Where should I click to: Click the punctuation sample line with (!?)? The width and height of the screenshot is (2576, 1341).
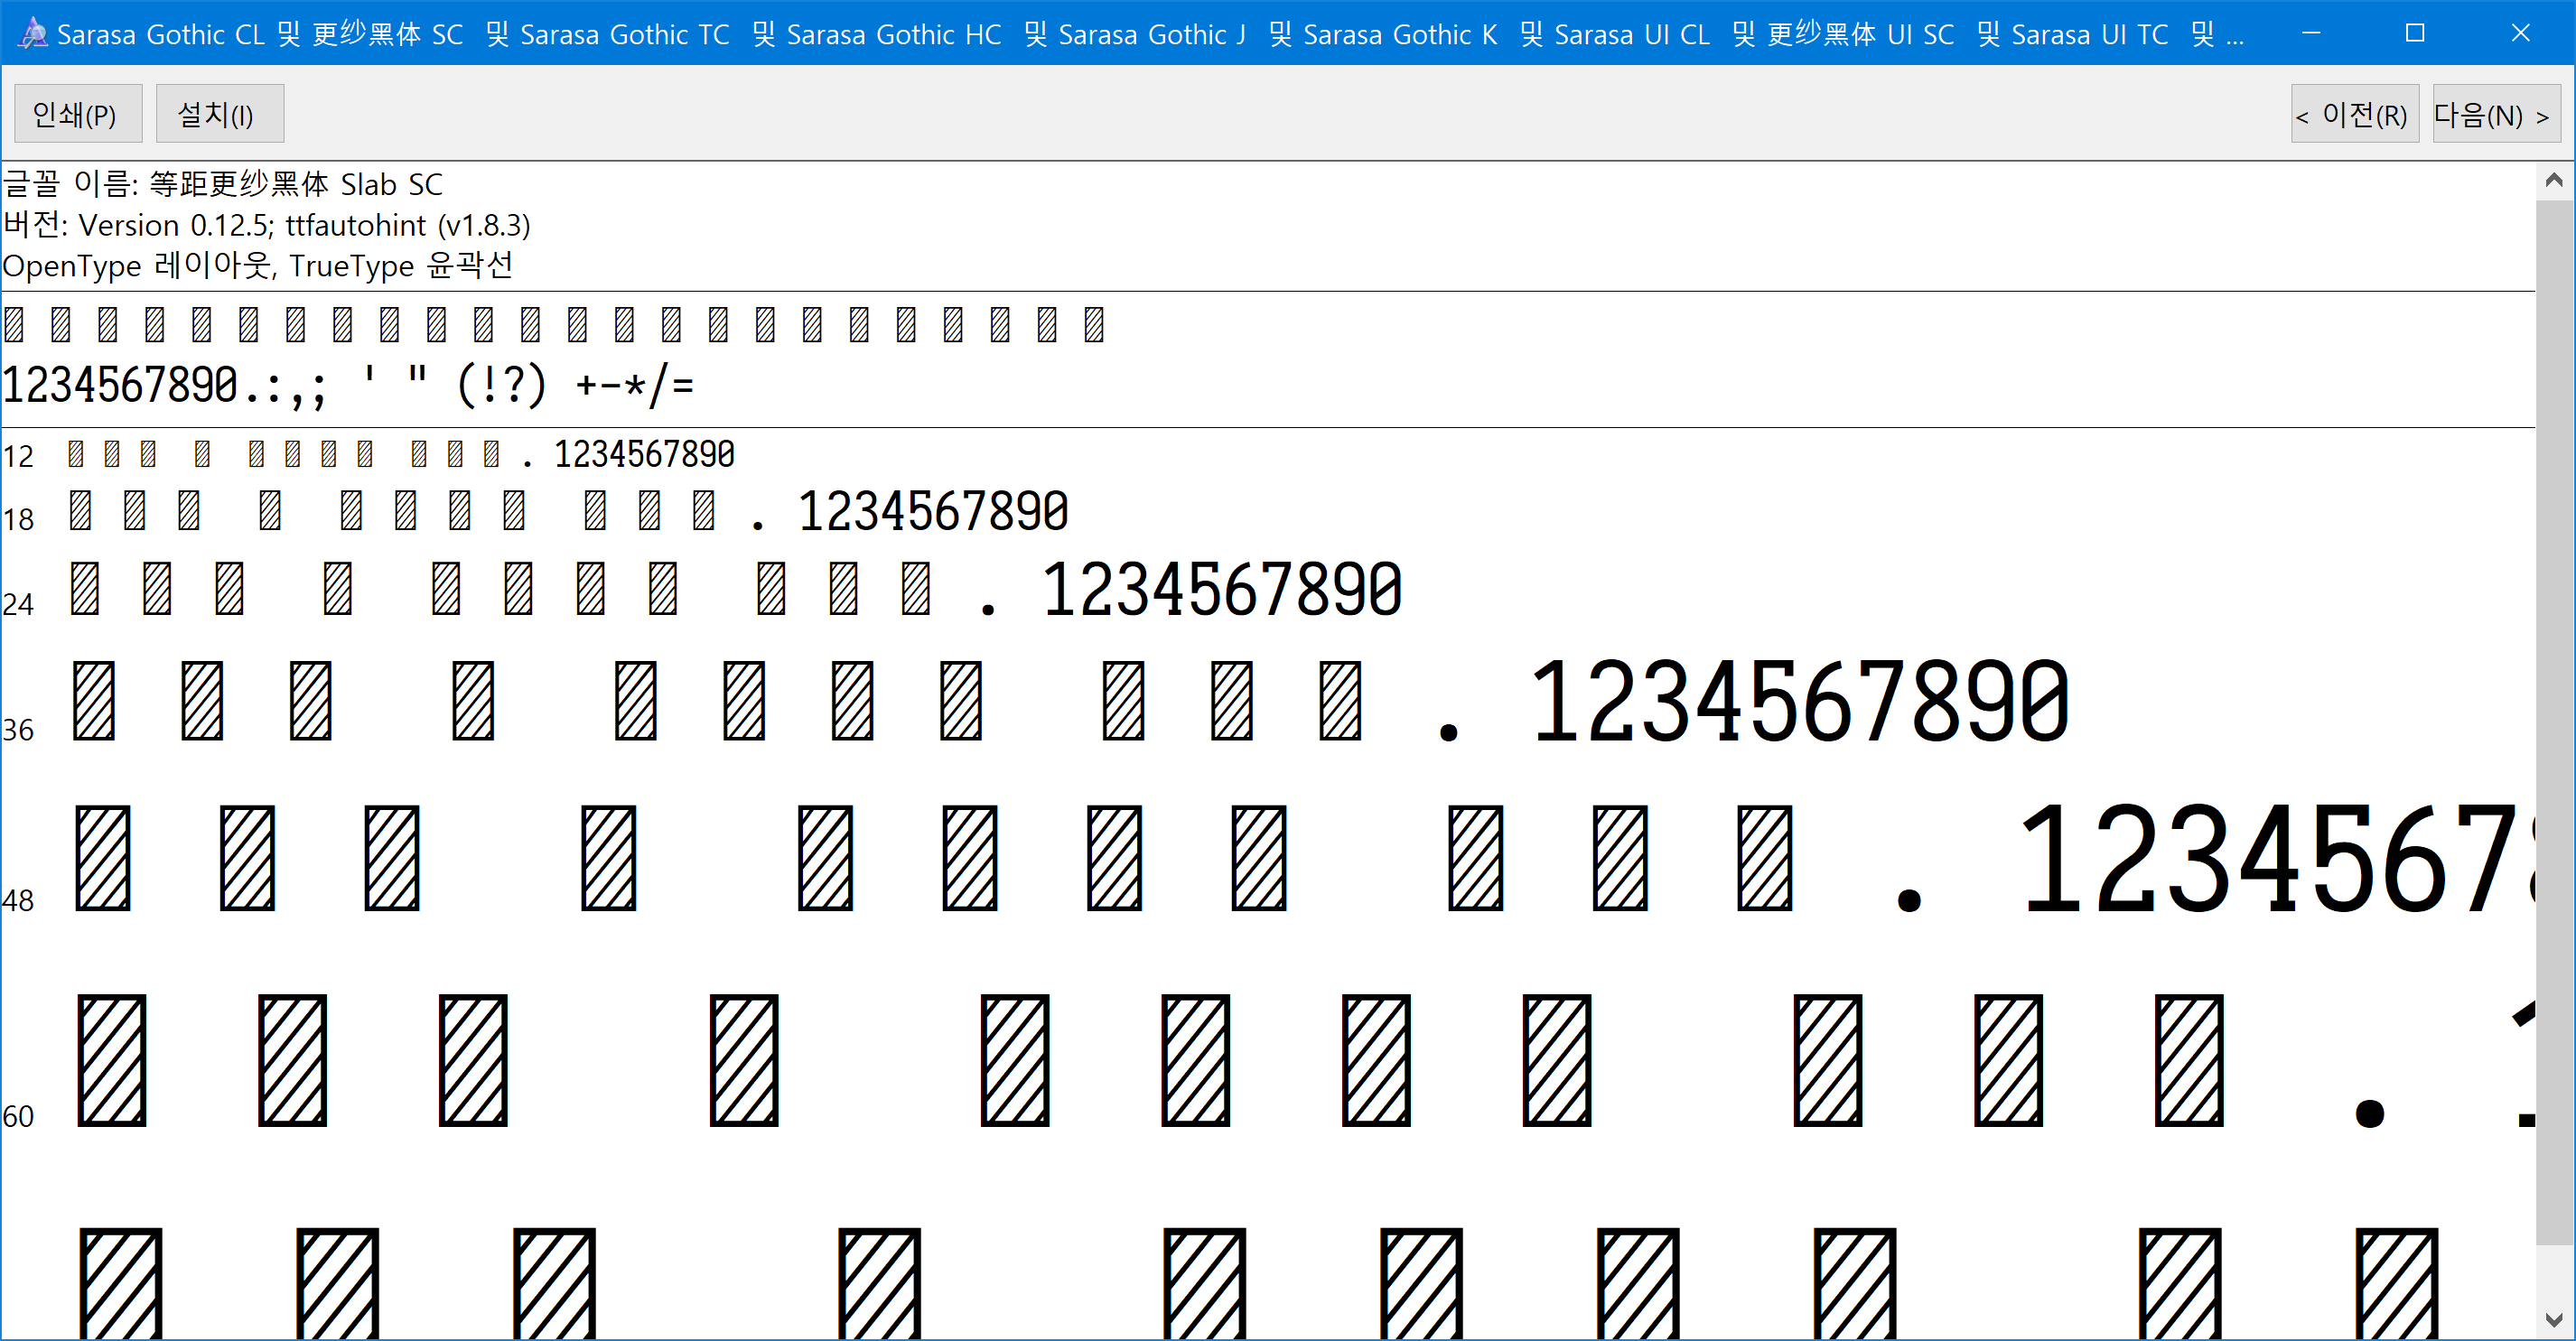[x=500, y=385]
